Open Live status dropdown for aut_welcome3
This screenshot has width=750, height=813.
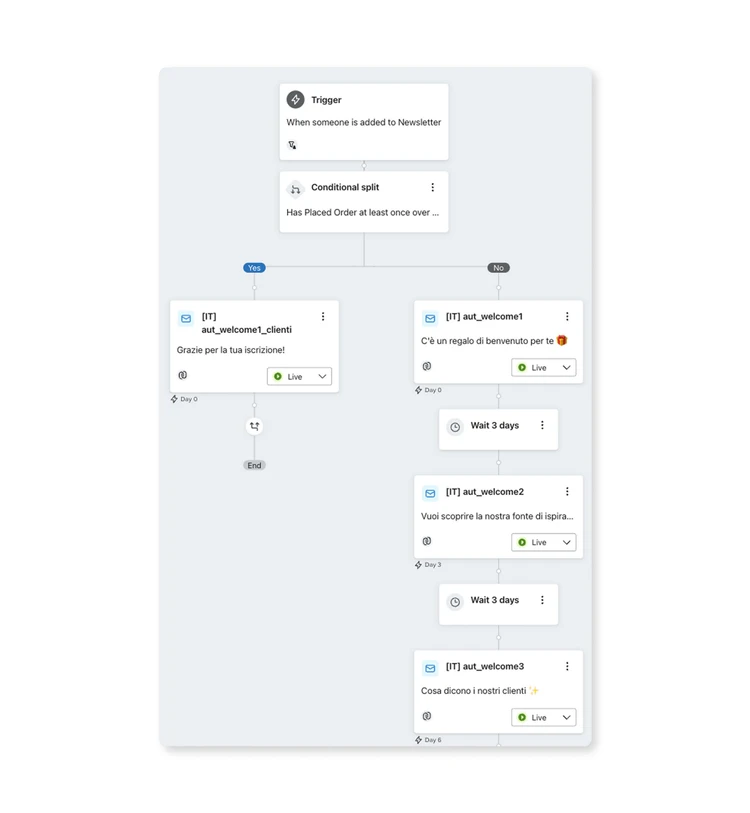[x=544, y=718]
